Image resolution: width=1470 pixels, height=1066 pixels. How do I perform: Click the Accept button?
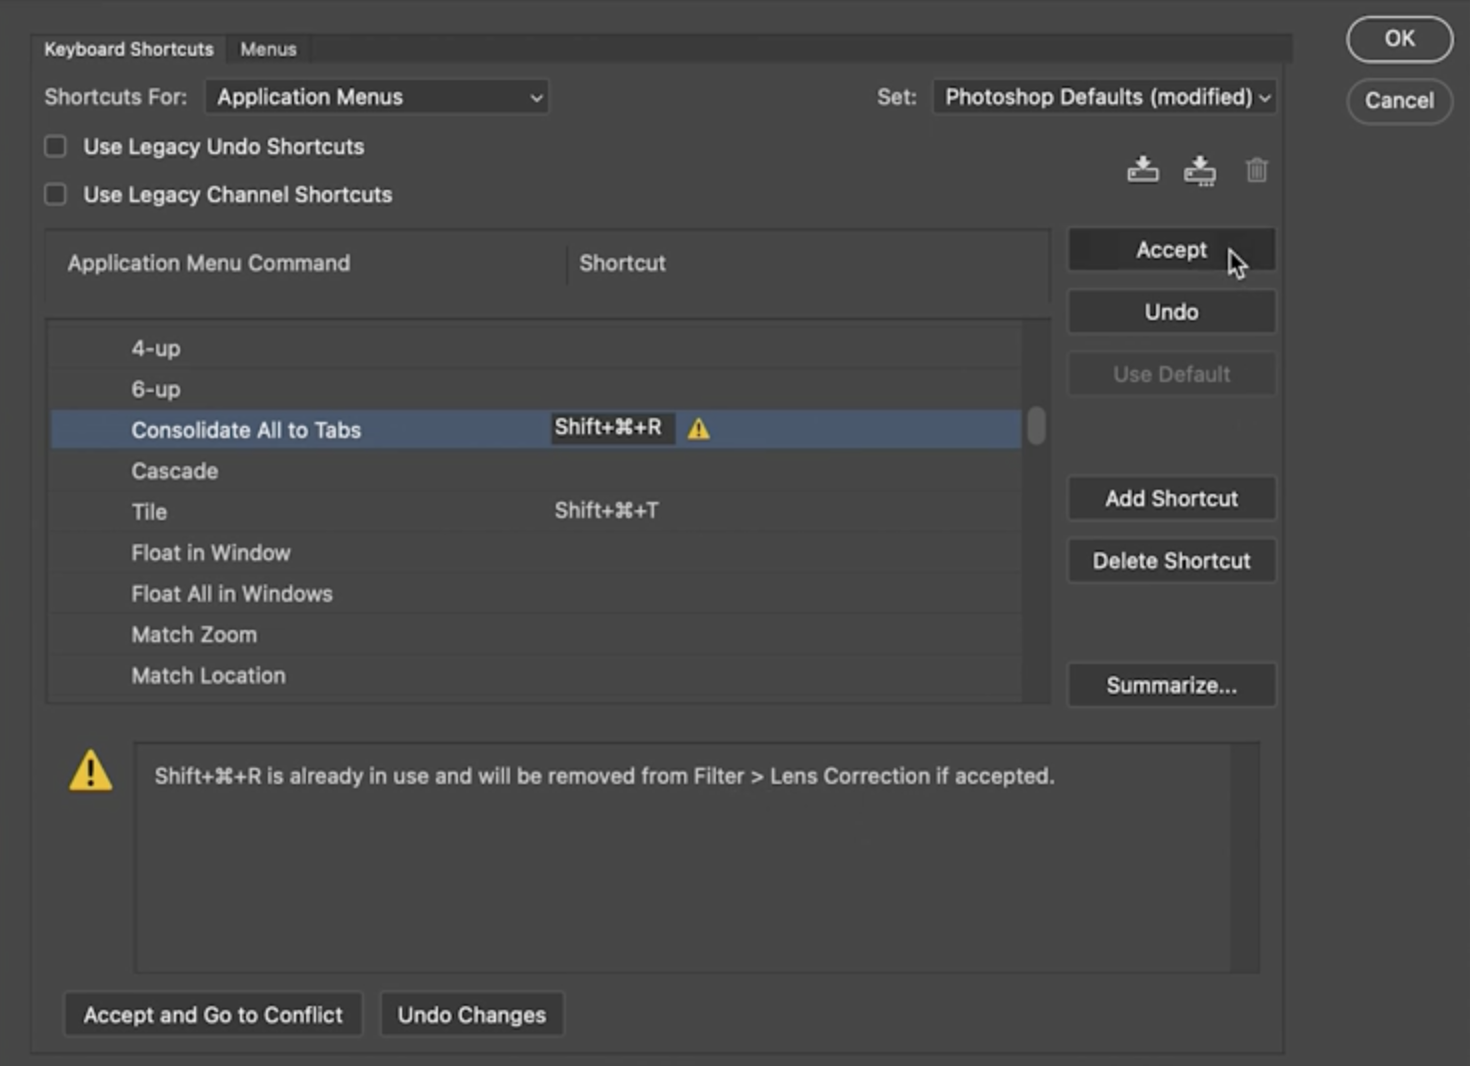click(x=1171, y=250)
